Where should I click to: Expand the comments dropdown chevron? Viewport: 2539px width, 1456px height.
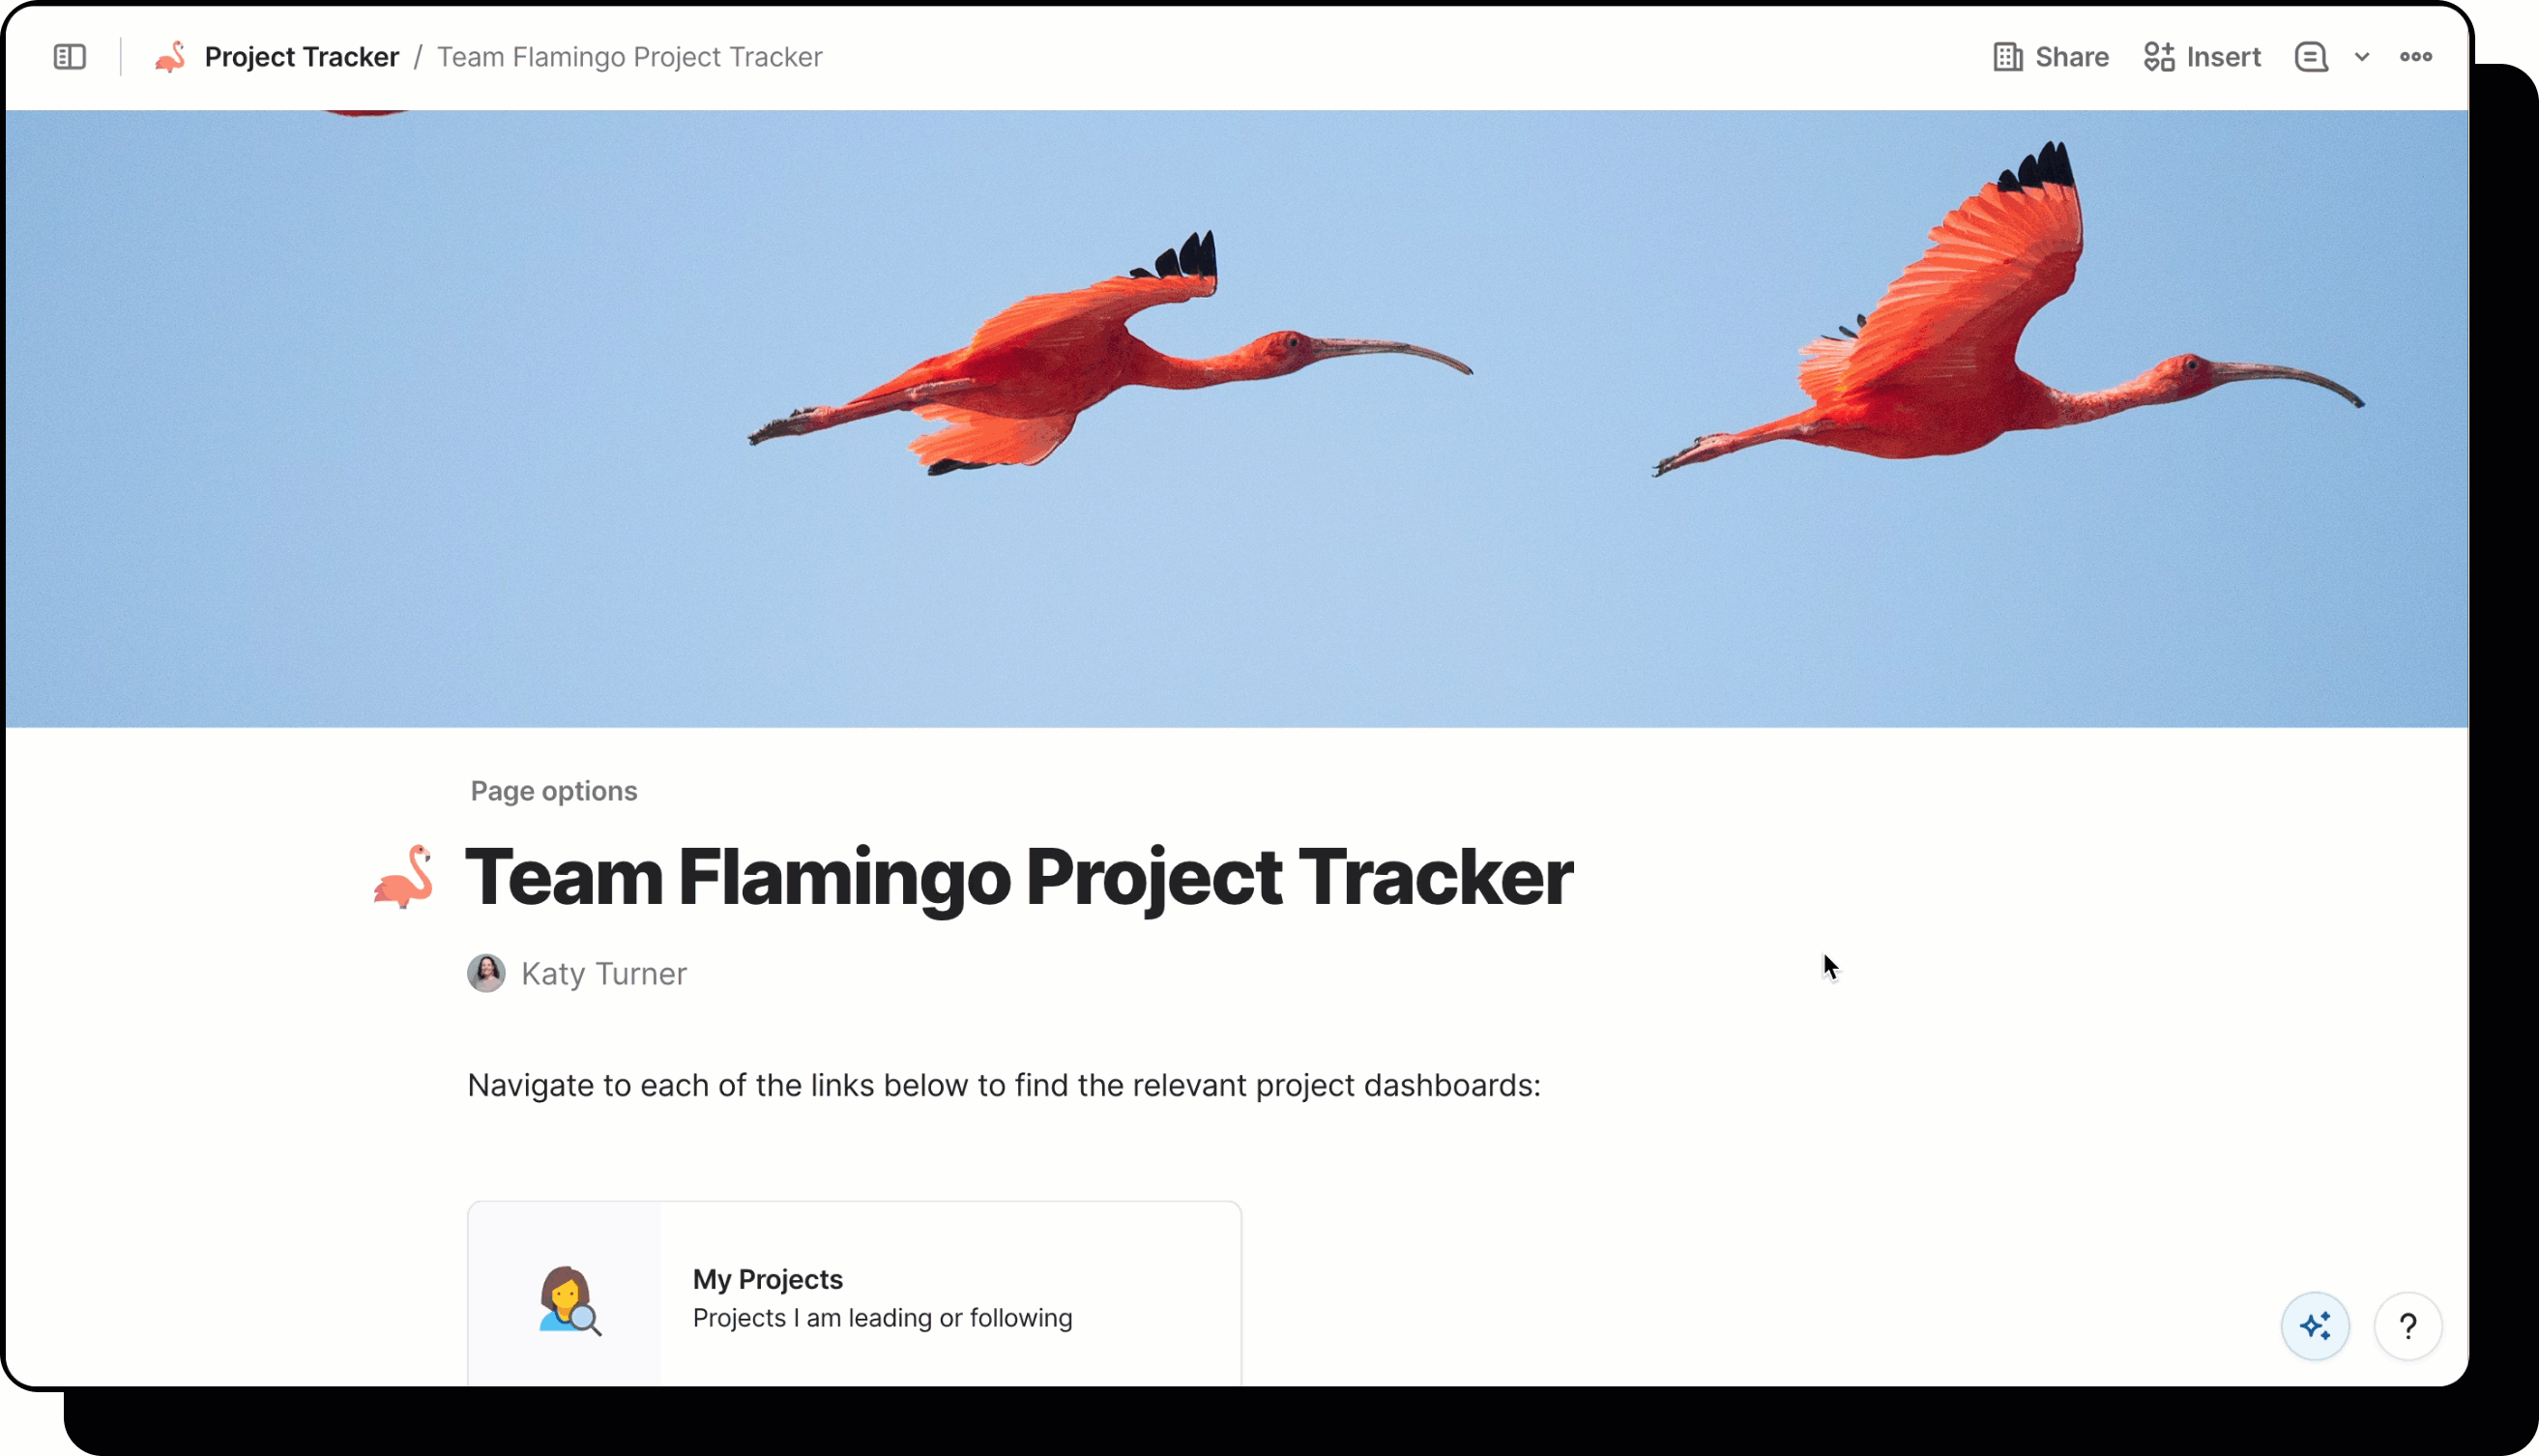(x=2361, y=57)
